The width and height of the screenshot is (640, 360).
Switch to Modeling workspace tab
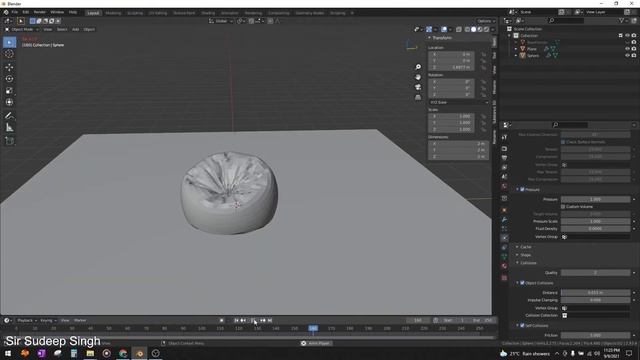point(113,13)
